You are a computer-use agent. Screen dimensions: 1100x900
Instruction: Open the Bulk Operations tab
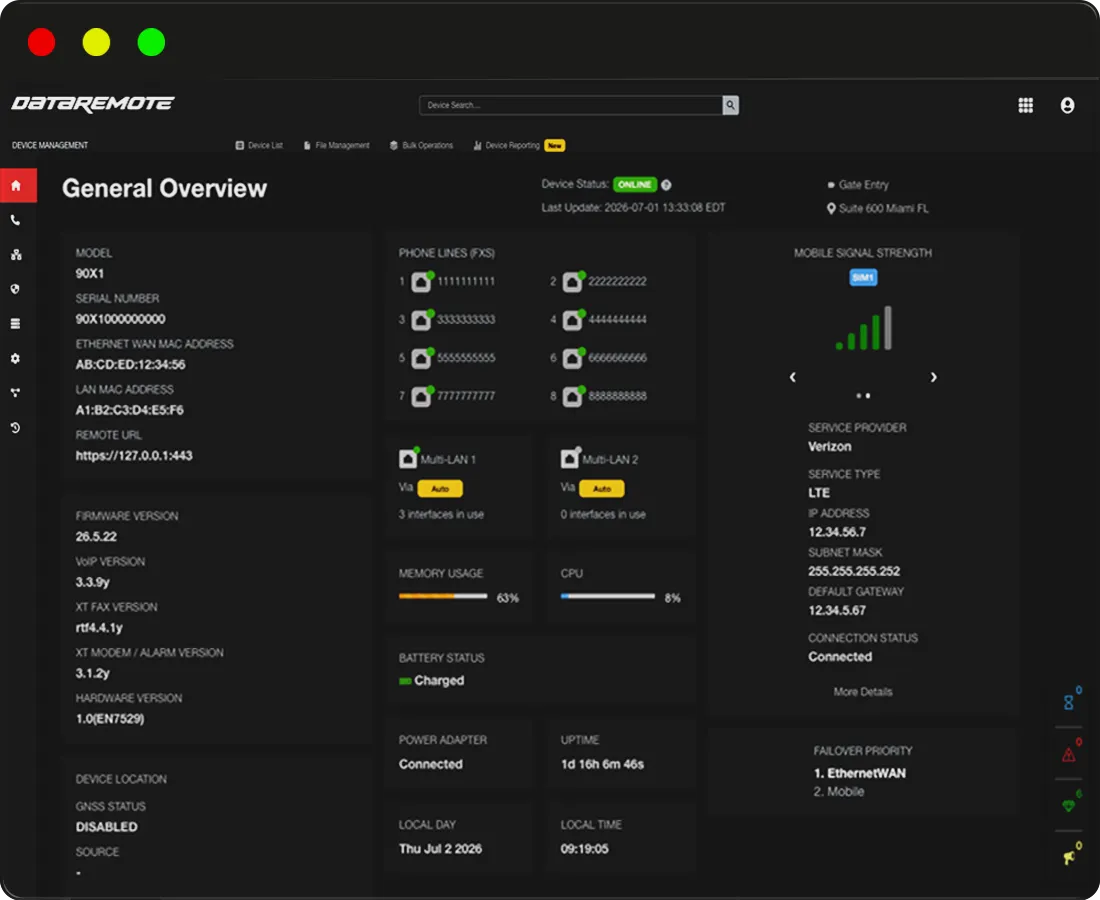point(422,145)
